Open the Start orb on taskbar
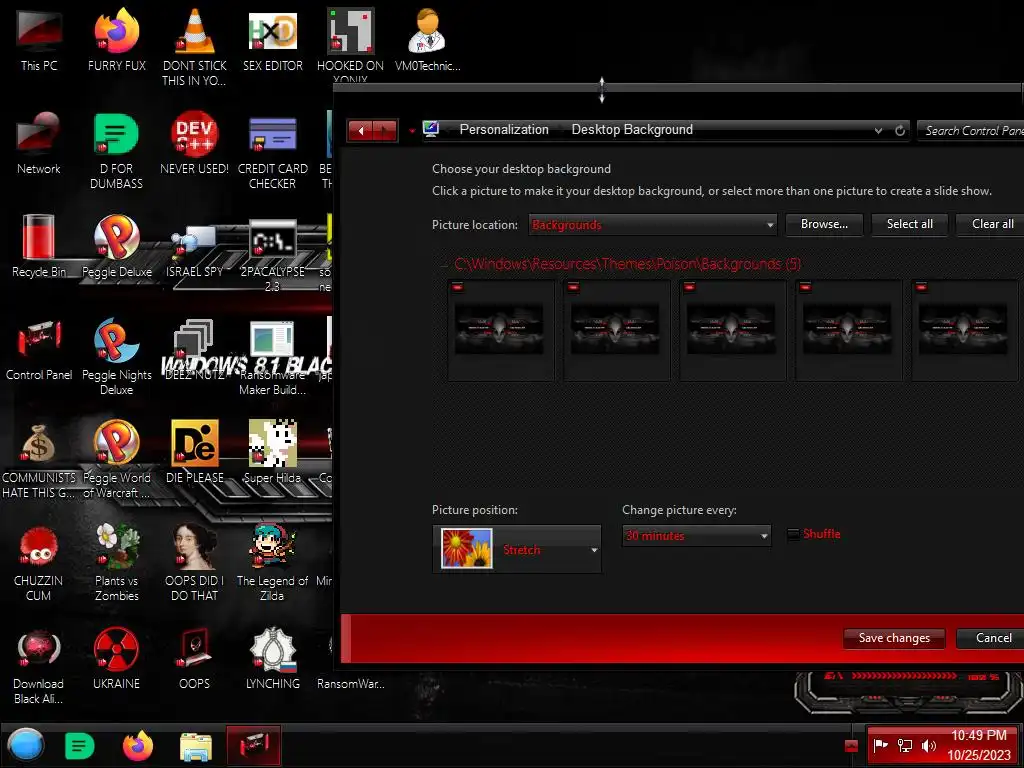 [x=26, y=745]
